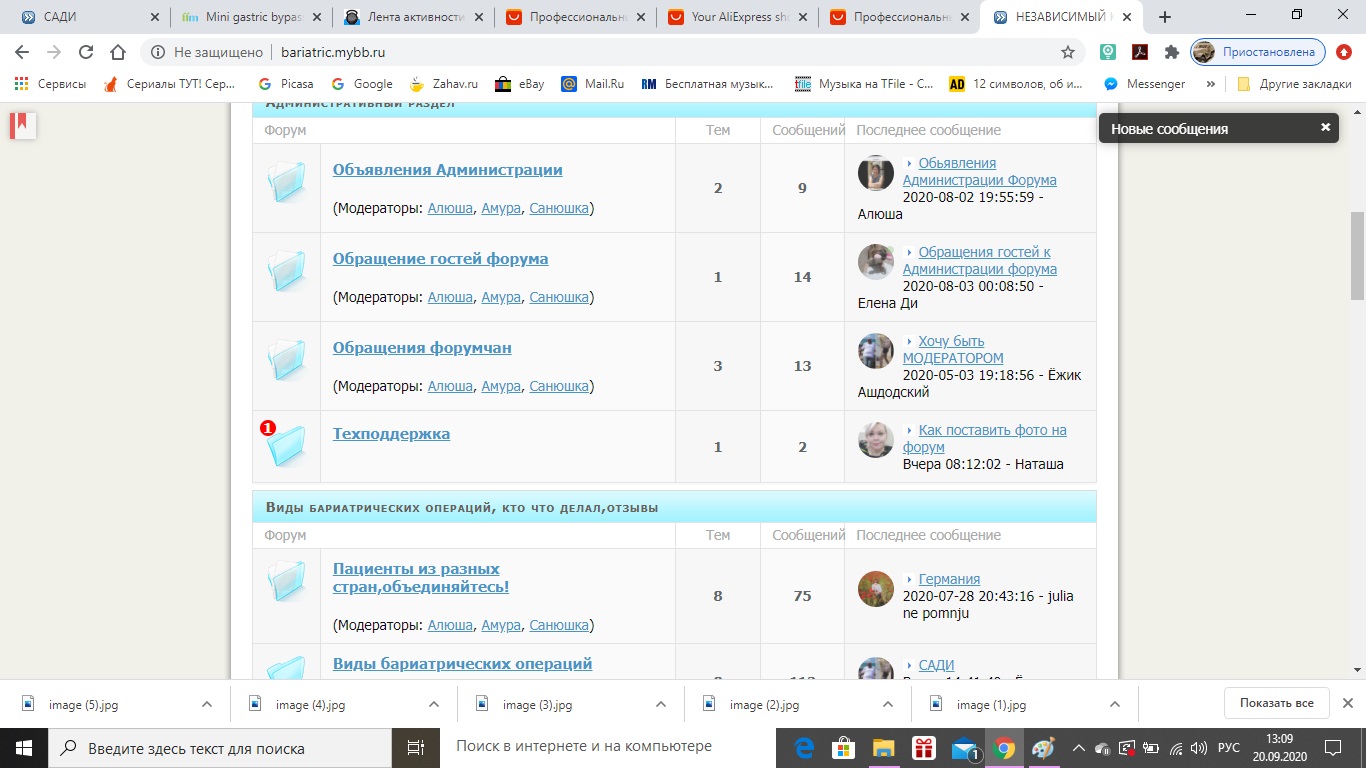
Task: Click the folder icon beside Обращение гостей форума
Action: [x=286, y=273]
